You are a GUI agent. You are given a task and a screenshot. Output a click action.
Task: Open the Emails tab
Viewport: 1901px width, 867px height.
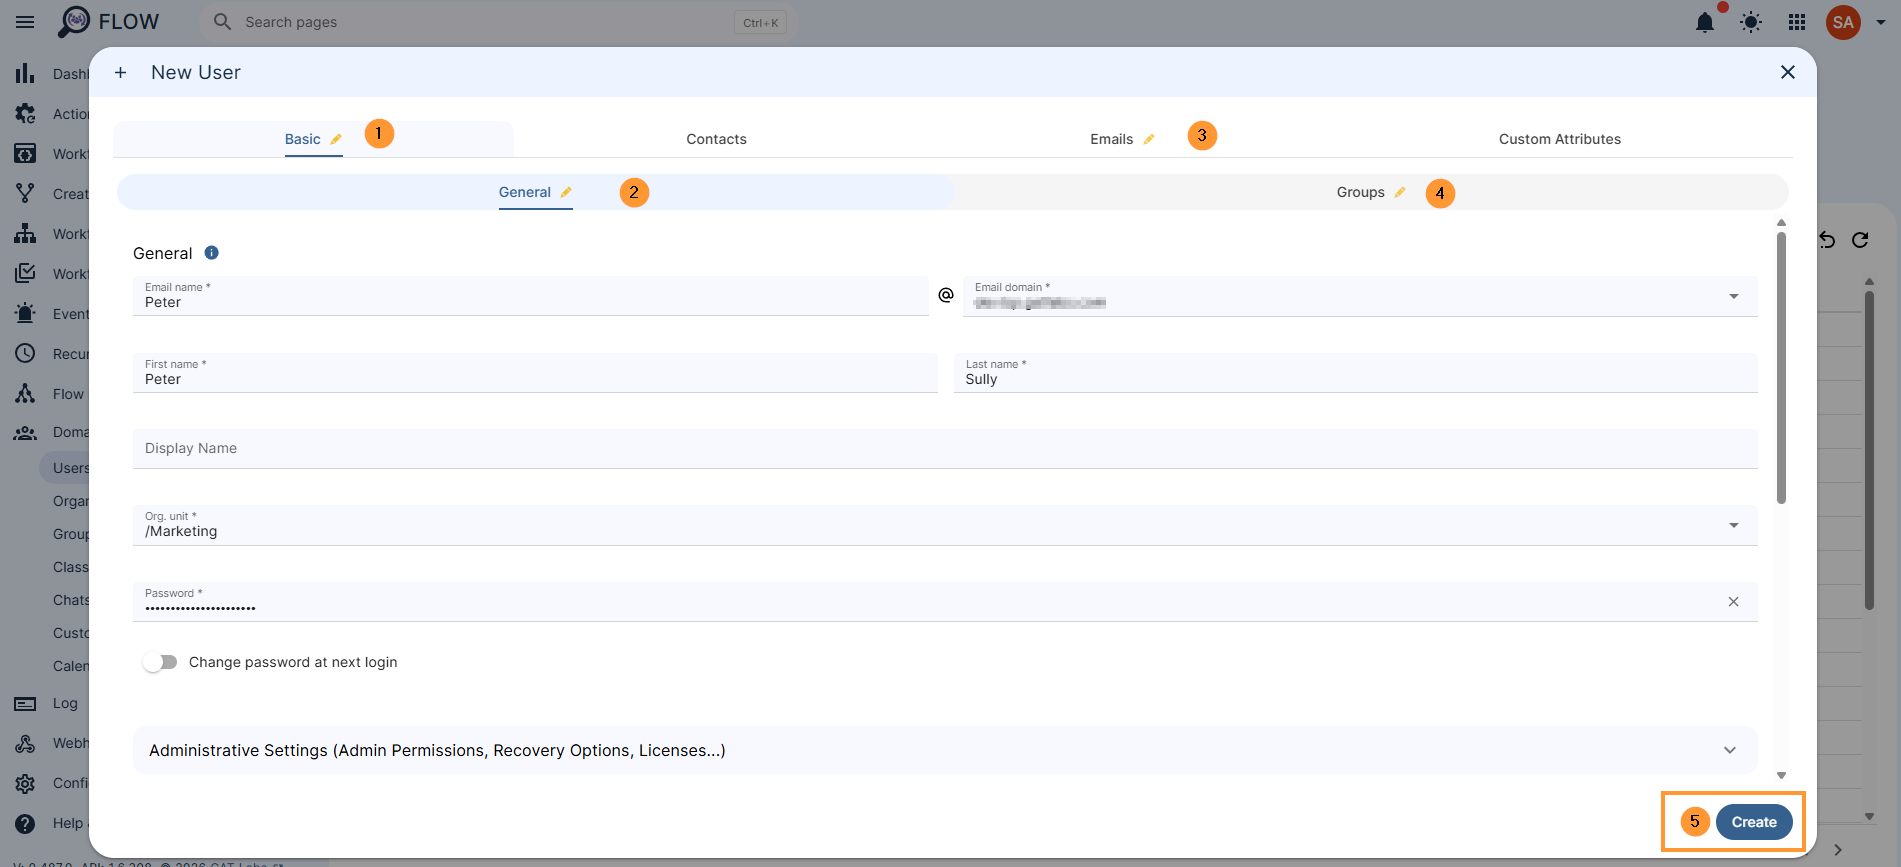[x=1121, y=139]
